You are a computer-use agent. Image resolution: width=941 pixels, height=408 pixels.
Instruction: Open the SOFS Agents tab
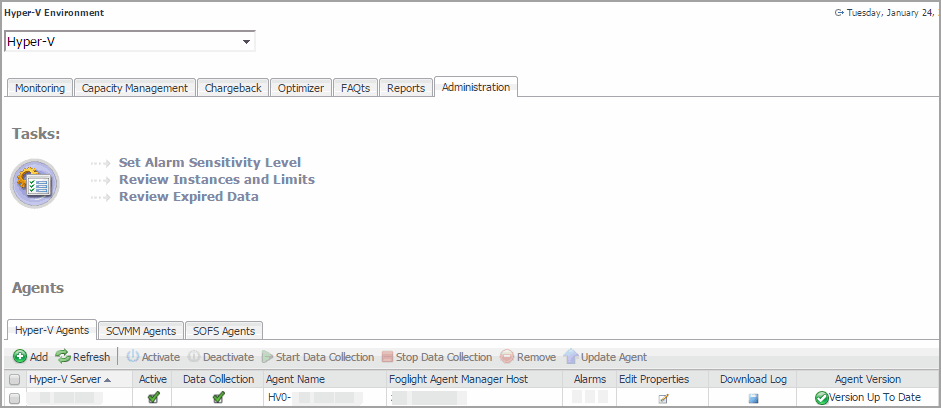click(x=224, y=331)
